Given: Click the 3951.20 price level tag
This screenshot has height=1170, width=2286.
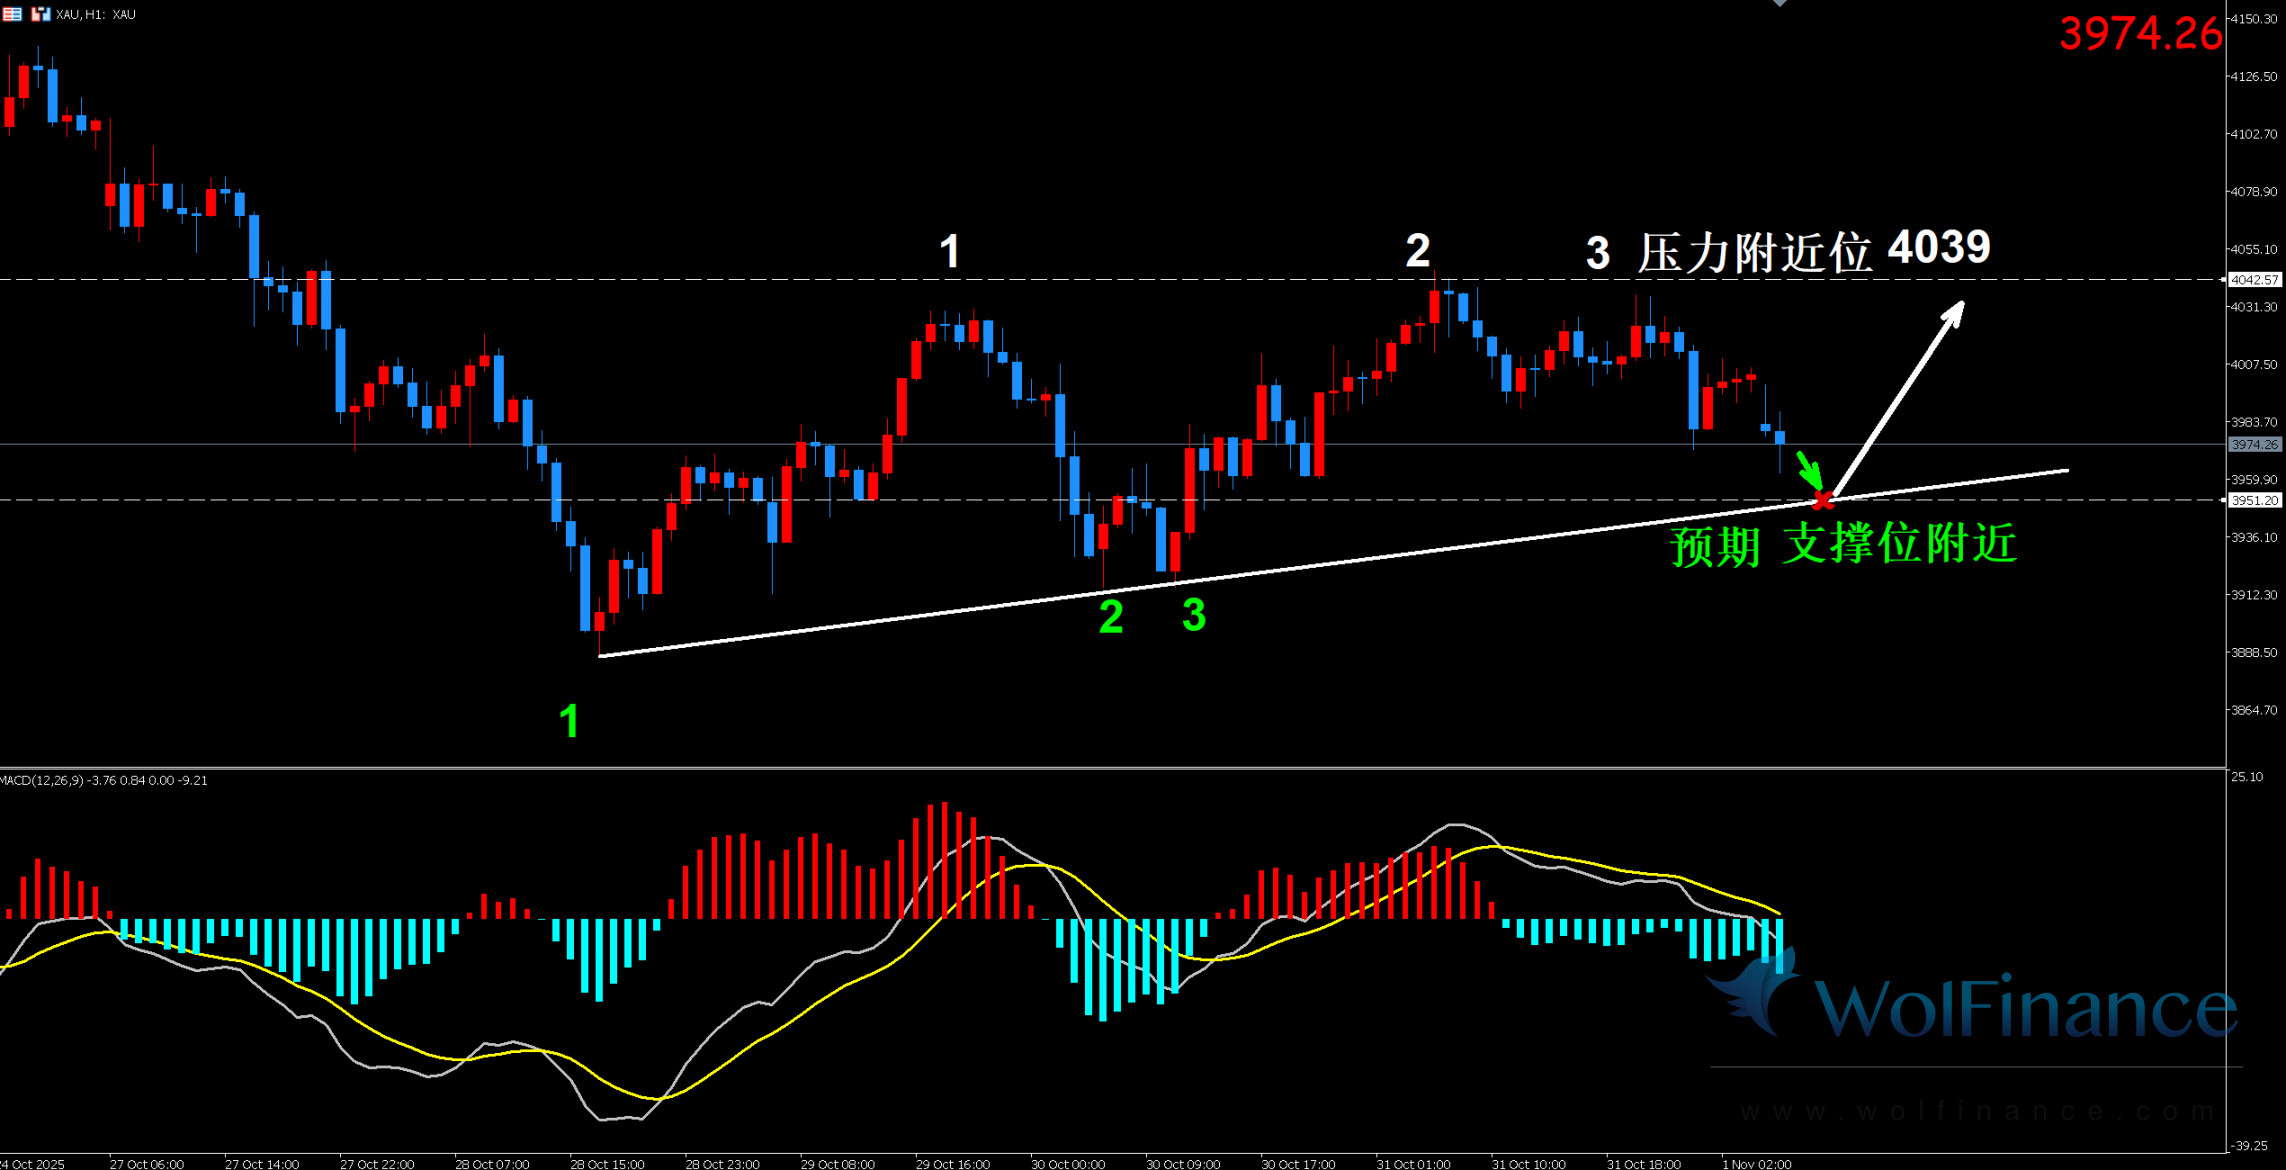Looking at the screenshot, I should pos(2254,500).
